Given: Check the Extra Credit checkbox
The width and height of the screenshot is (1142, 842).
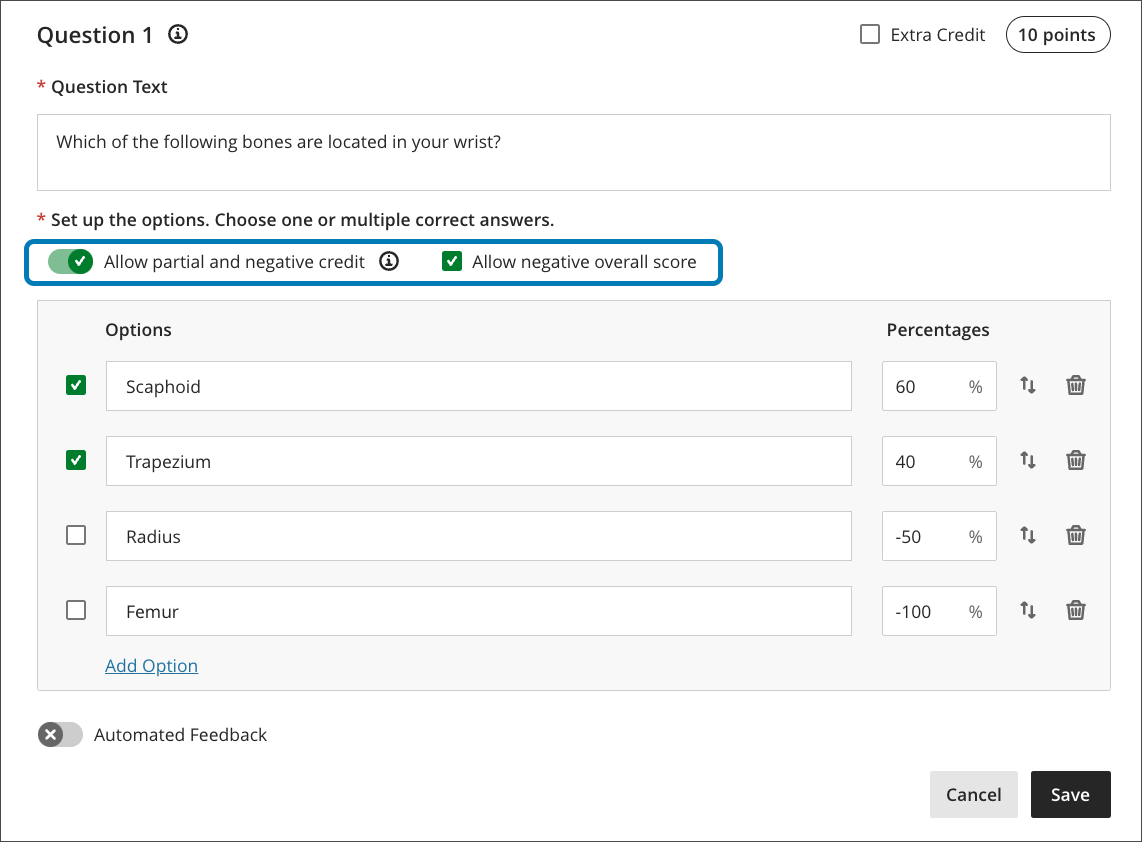Looking at the screenshot, I should tap(869, 35).
